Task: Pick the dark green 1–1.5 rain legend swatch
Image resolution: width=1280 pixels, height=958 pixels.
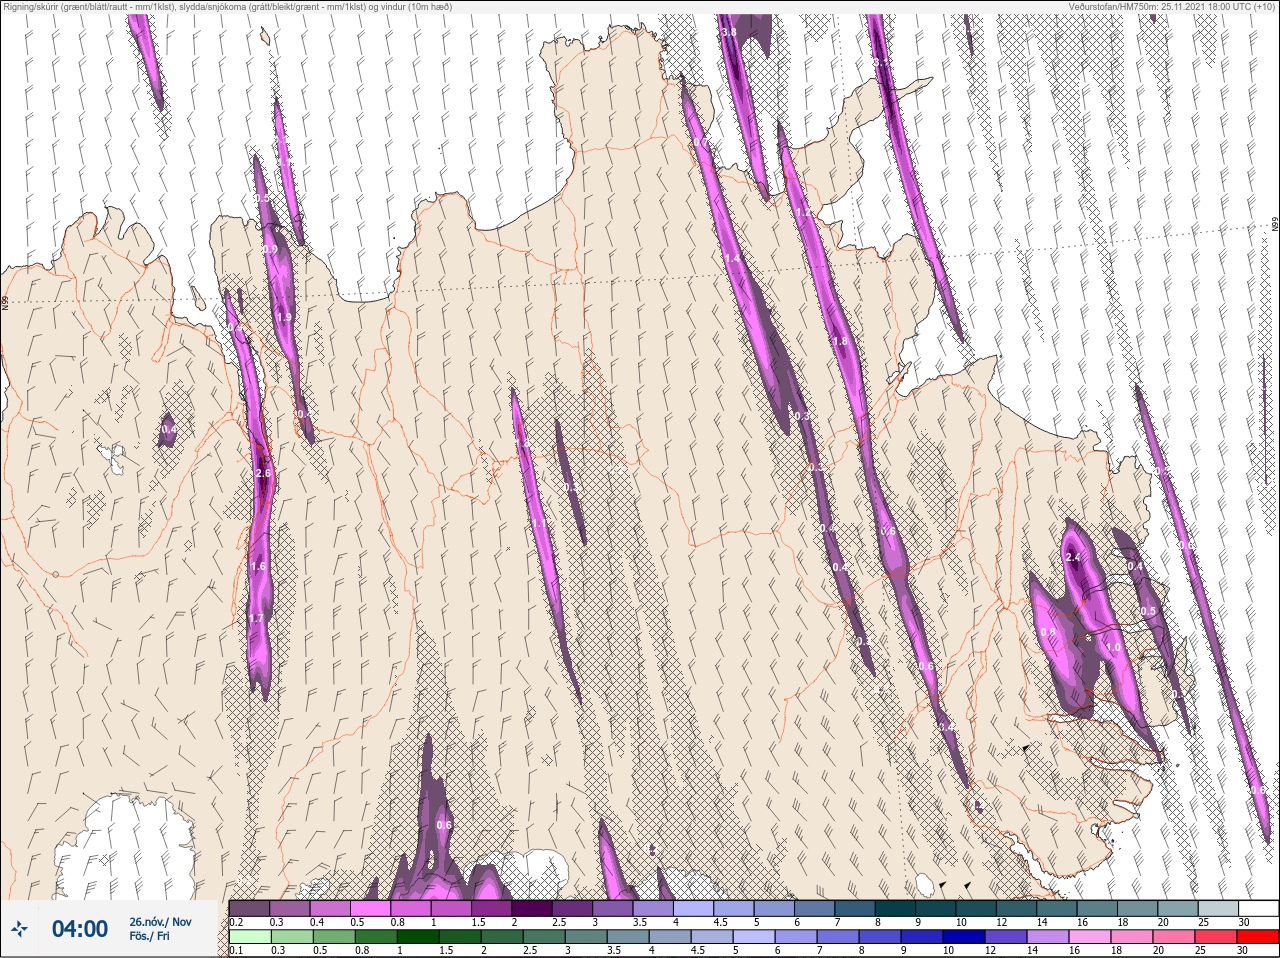Action: tap(419, 936)
